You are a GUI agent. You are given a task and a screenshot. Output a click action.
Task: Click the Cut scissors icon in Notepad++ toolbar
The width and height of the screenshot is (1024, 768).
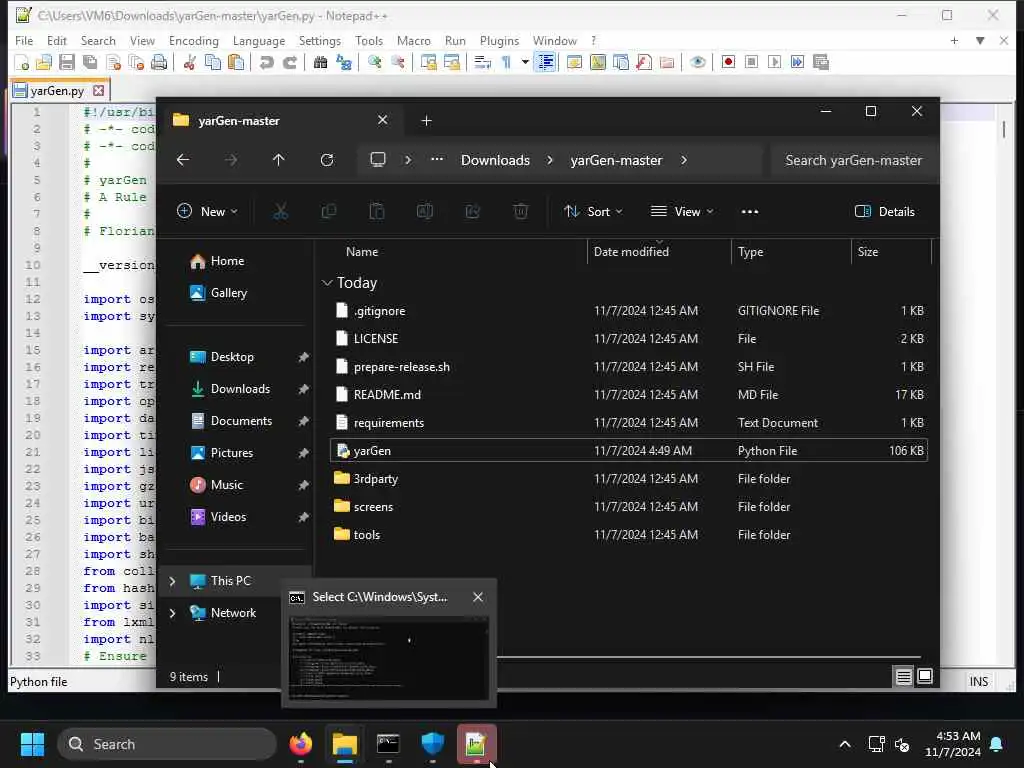pyautogui.click(x=189, y=63)
